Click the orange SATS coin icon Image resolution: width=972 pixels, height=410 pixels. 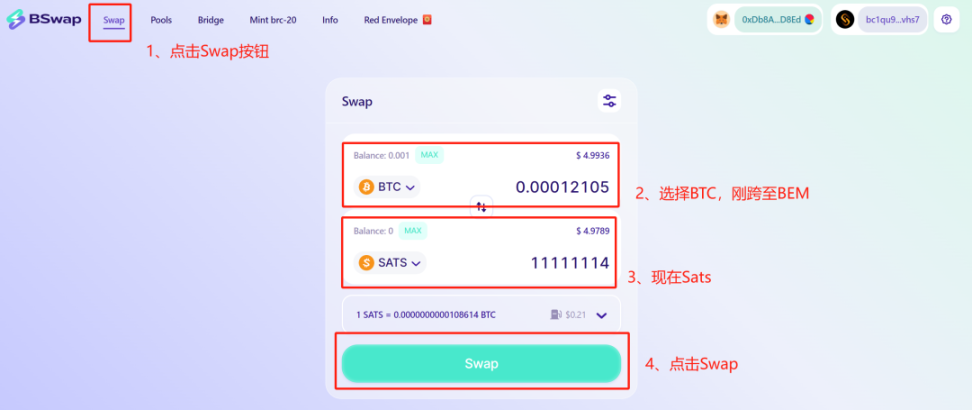click(x=366, y=262)
